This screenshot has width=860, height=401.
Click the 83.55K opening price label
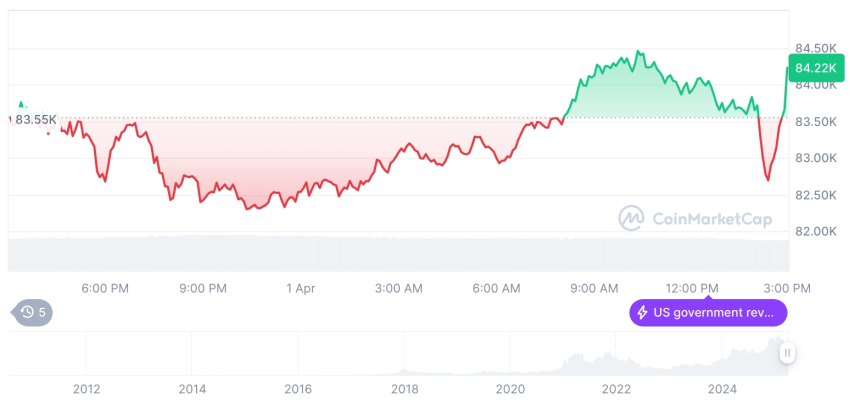click(36, 120)
